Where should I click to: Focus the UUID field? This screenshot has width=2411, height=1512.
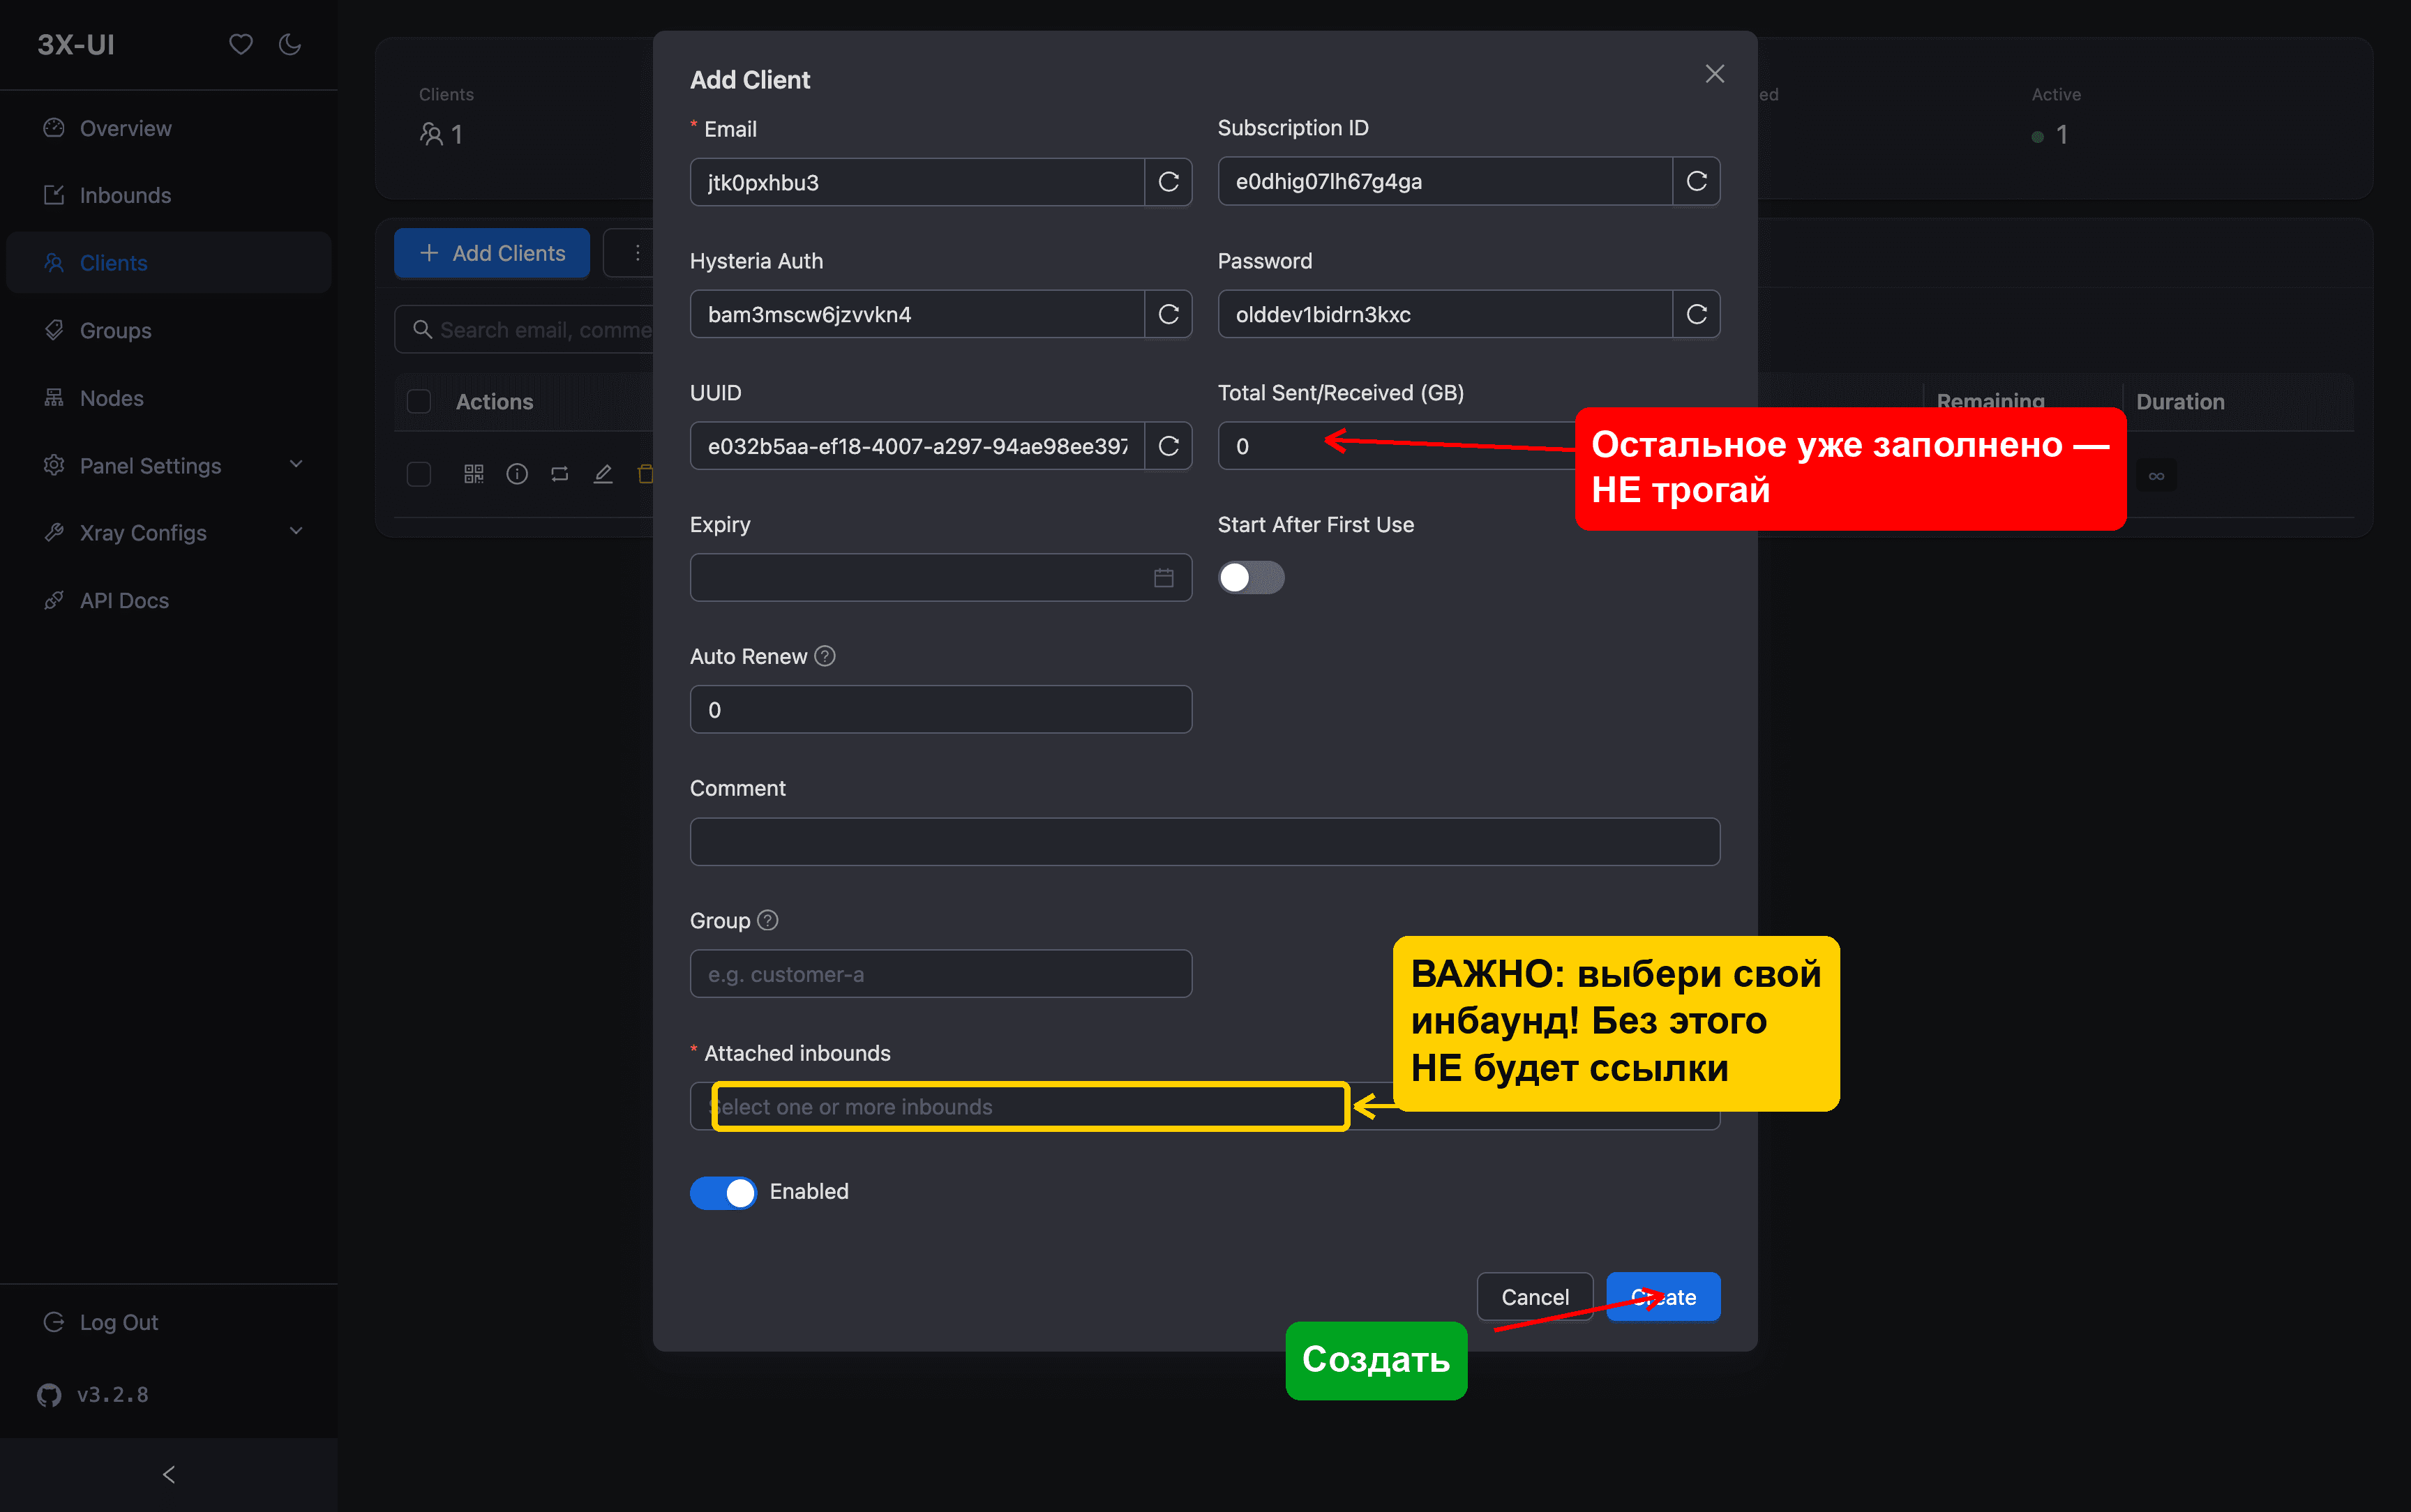(917, 446)
